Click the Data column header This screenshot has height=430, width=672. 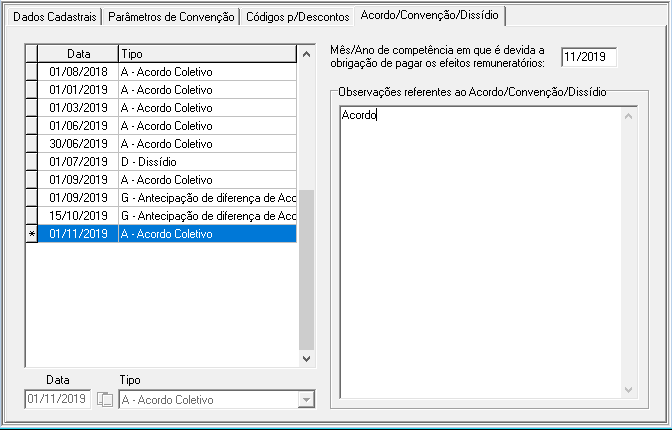[x=77, y=53]
